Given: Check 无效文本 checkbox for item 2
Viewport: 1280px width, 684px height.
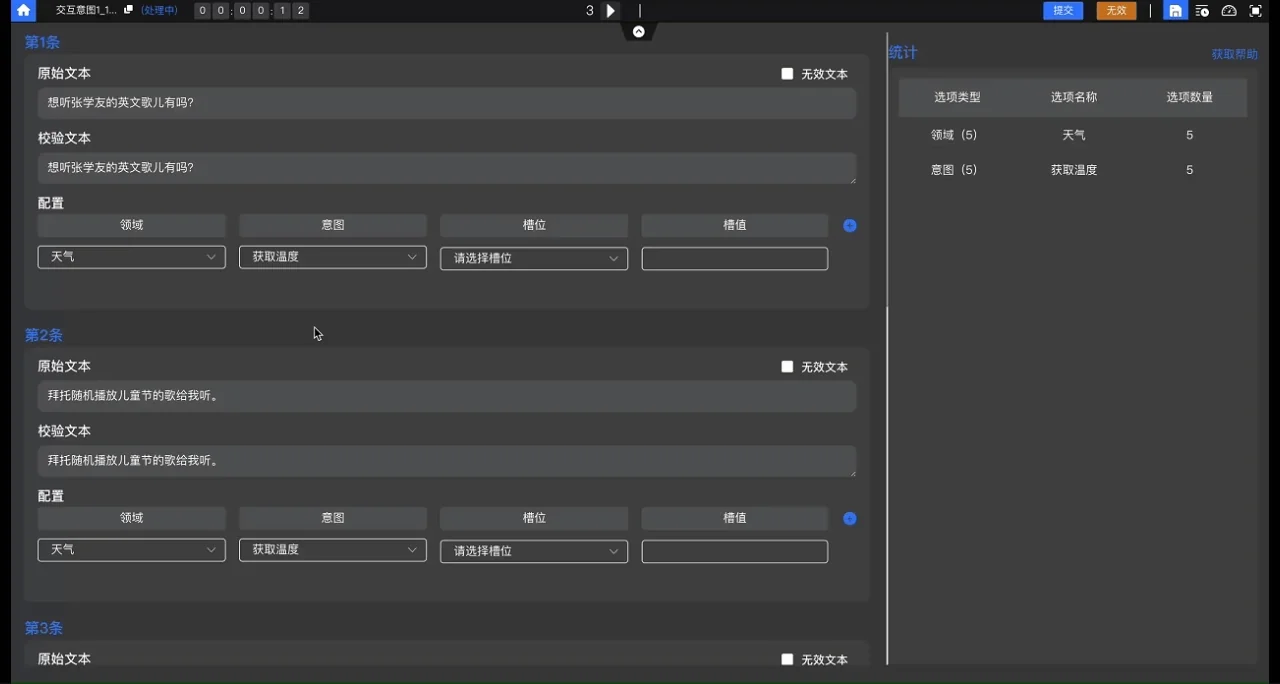Looking at the screenshot, I should coord(787,367).
